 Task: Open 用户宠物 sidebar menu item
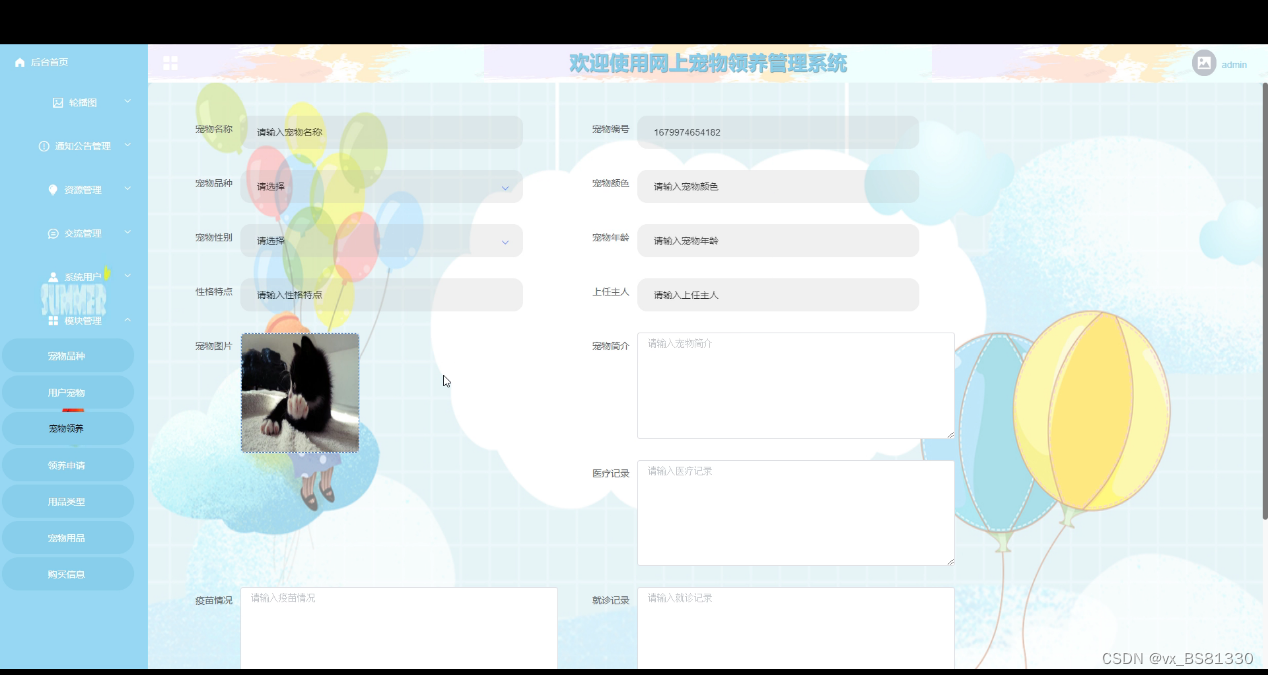(68, 392)
